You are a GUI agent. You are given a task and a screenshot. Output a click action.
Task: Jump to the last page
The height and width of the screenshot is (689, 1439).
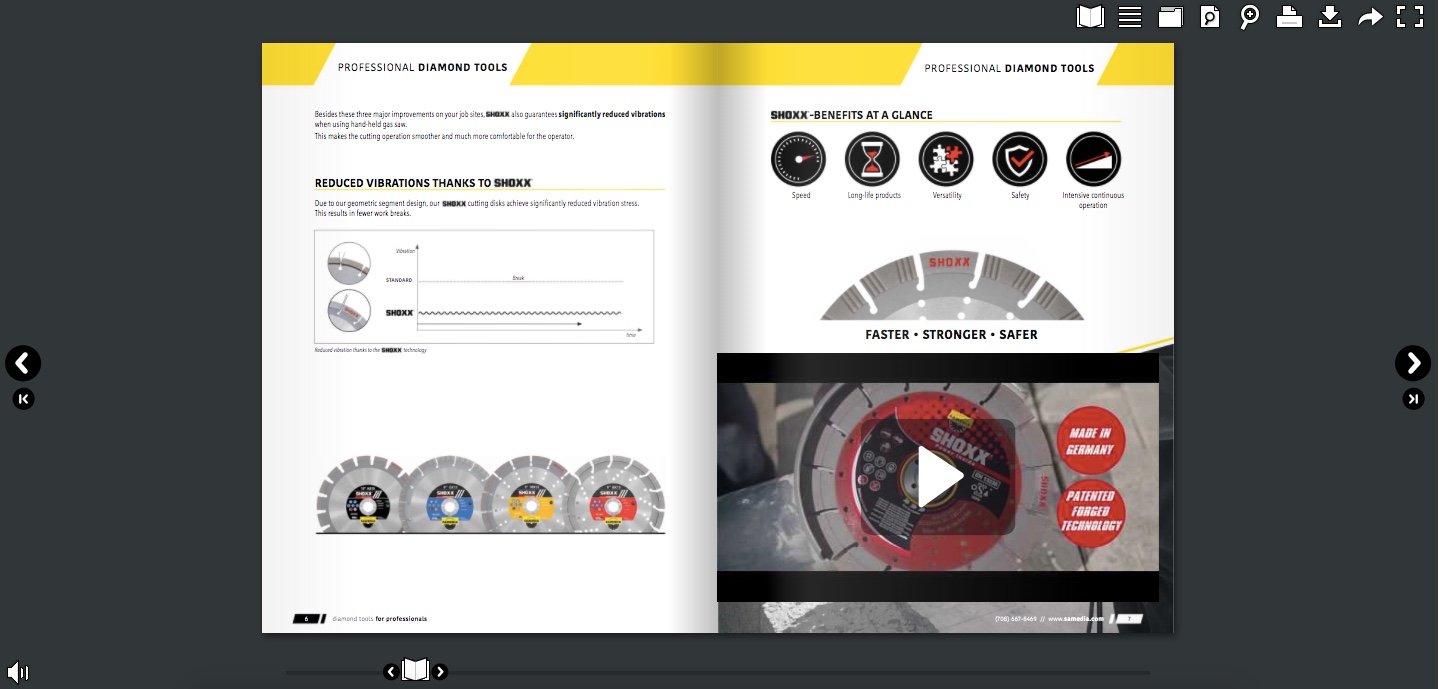click(x=1413, y=399)
